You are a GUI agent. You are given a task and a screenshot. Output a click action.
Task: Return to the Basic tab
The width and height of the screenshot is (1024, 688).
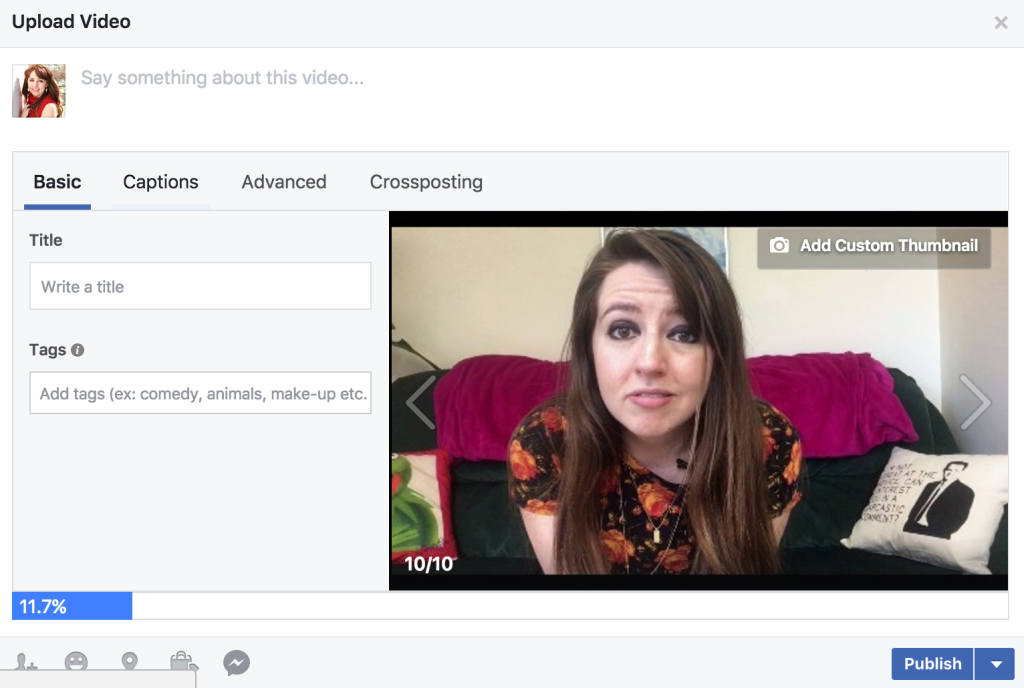point(57,182)
